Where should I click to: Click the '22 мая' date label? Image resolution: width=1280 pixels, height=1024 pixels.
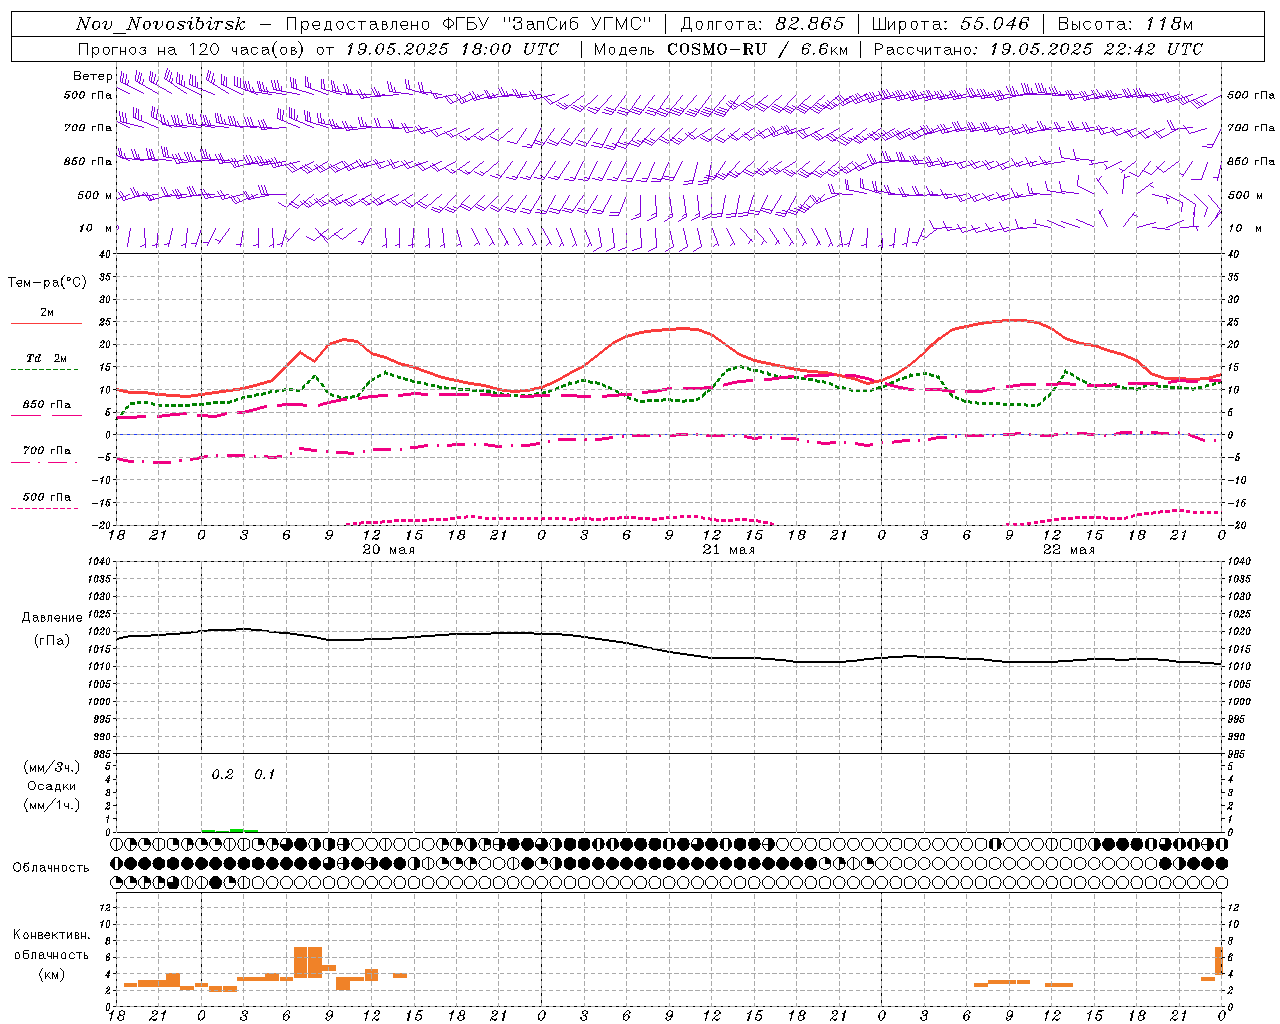pyautogui.click(x=1069, y=550)
